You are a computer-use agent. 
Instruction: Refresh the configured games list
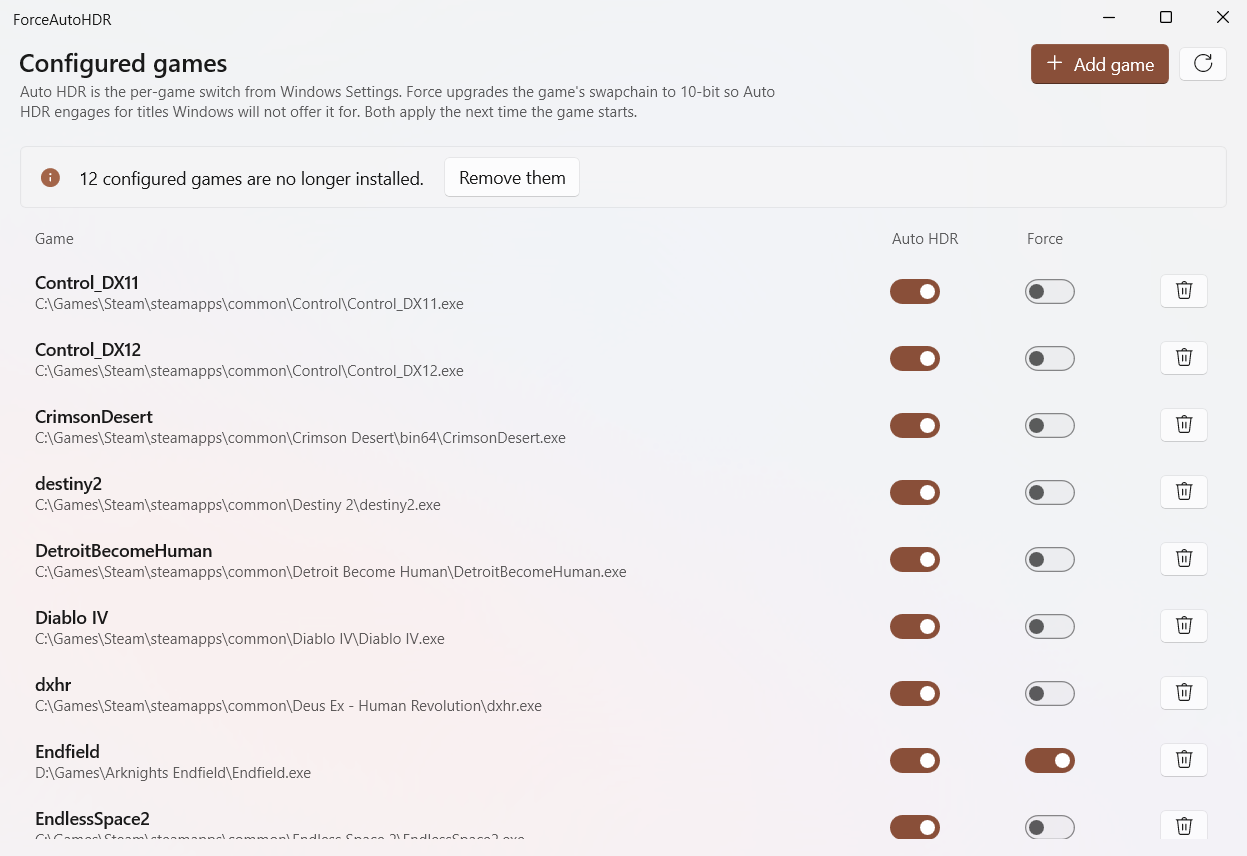[x=1203, y=64]
